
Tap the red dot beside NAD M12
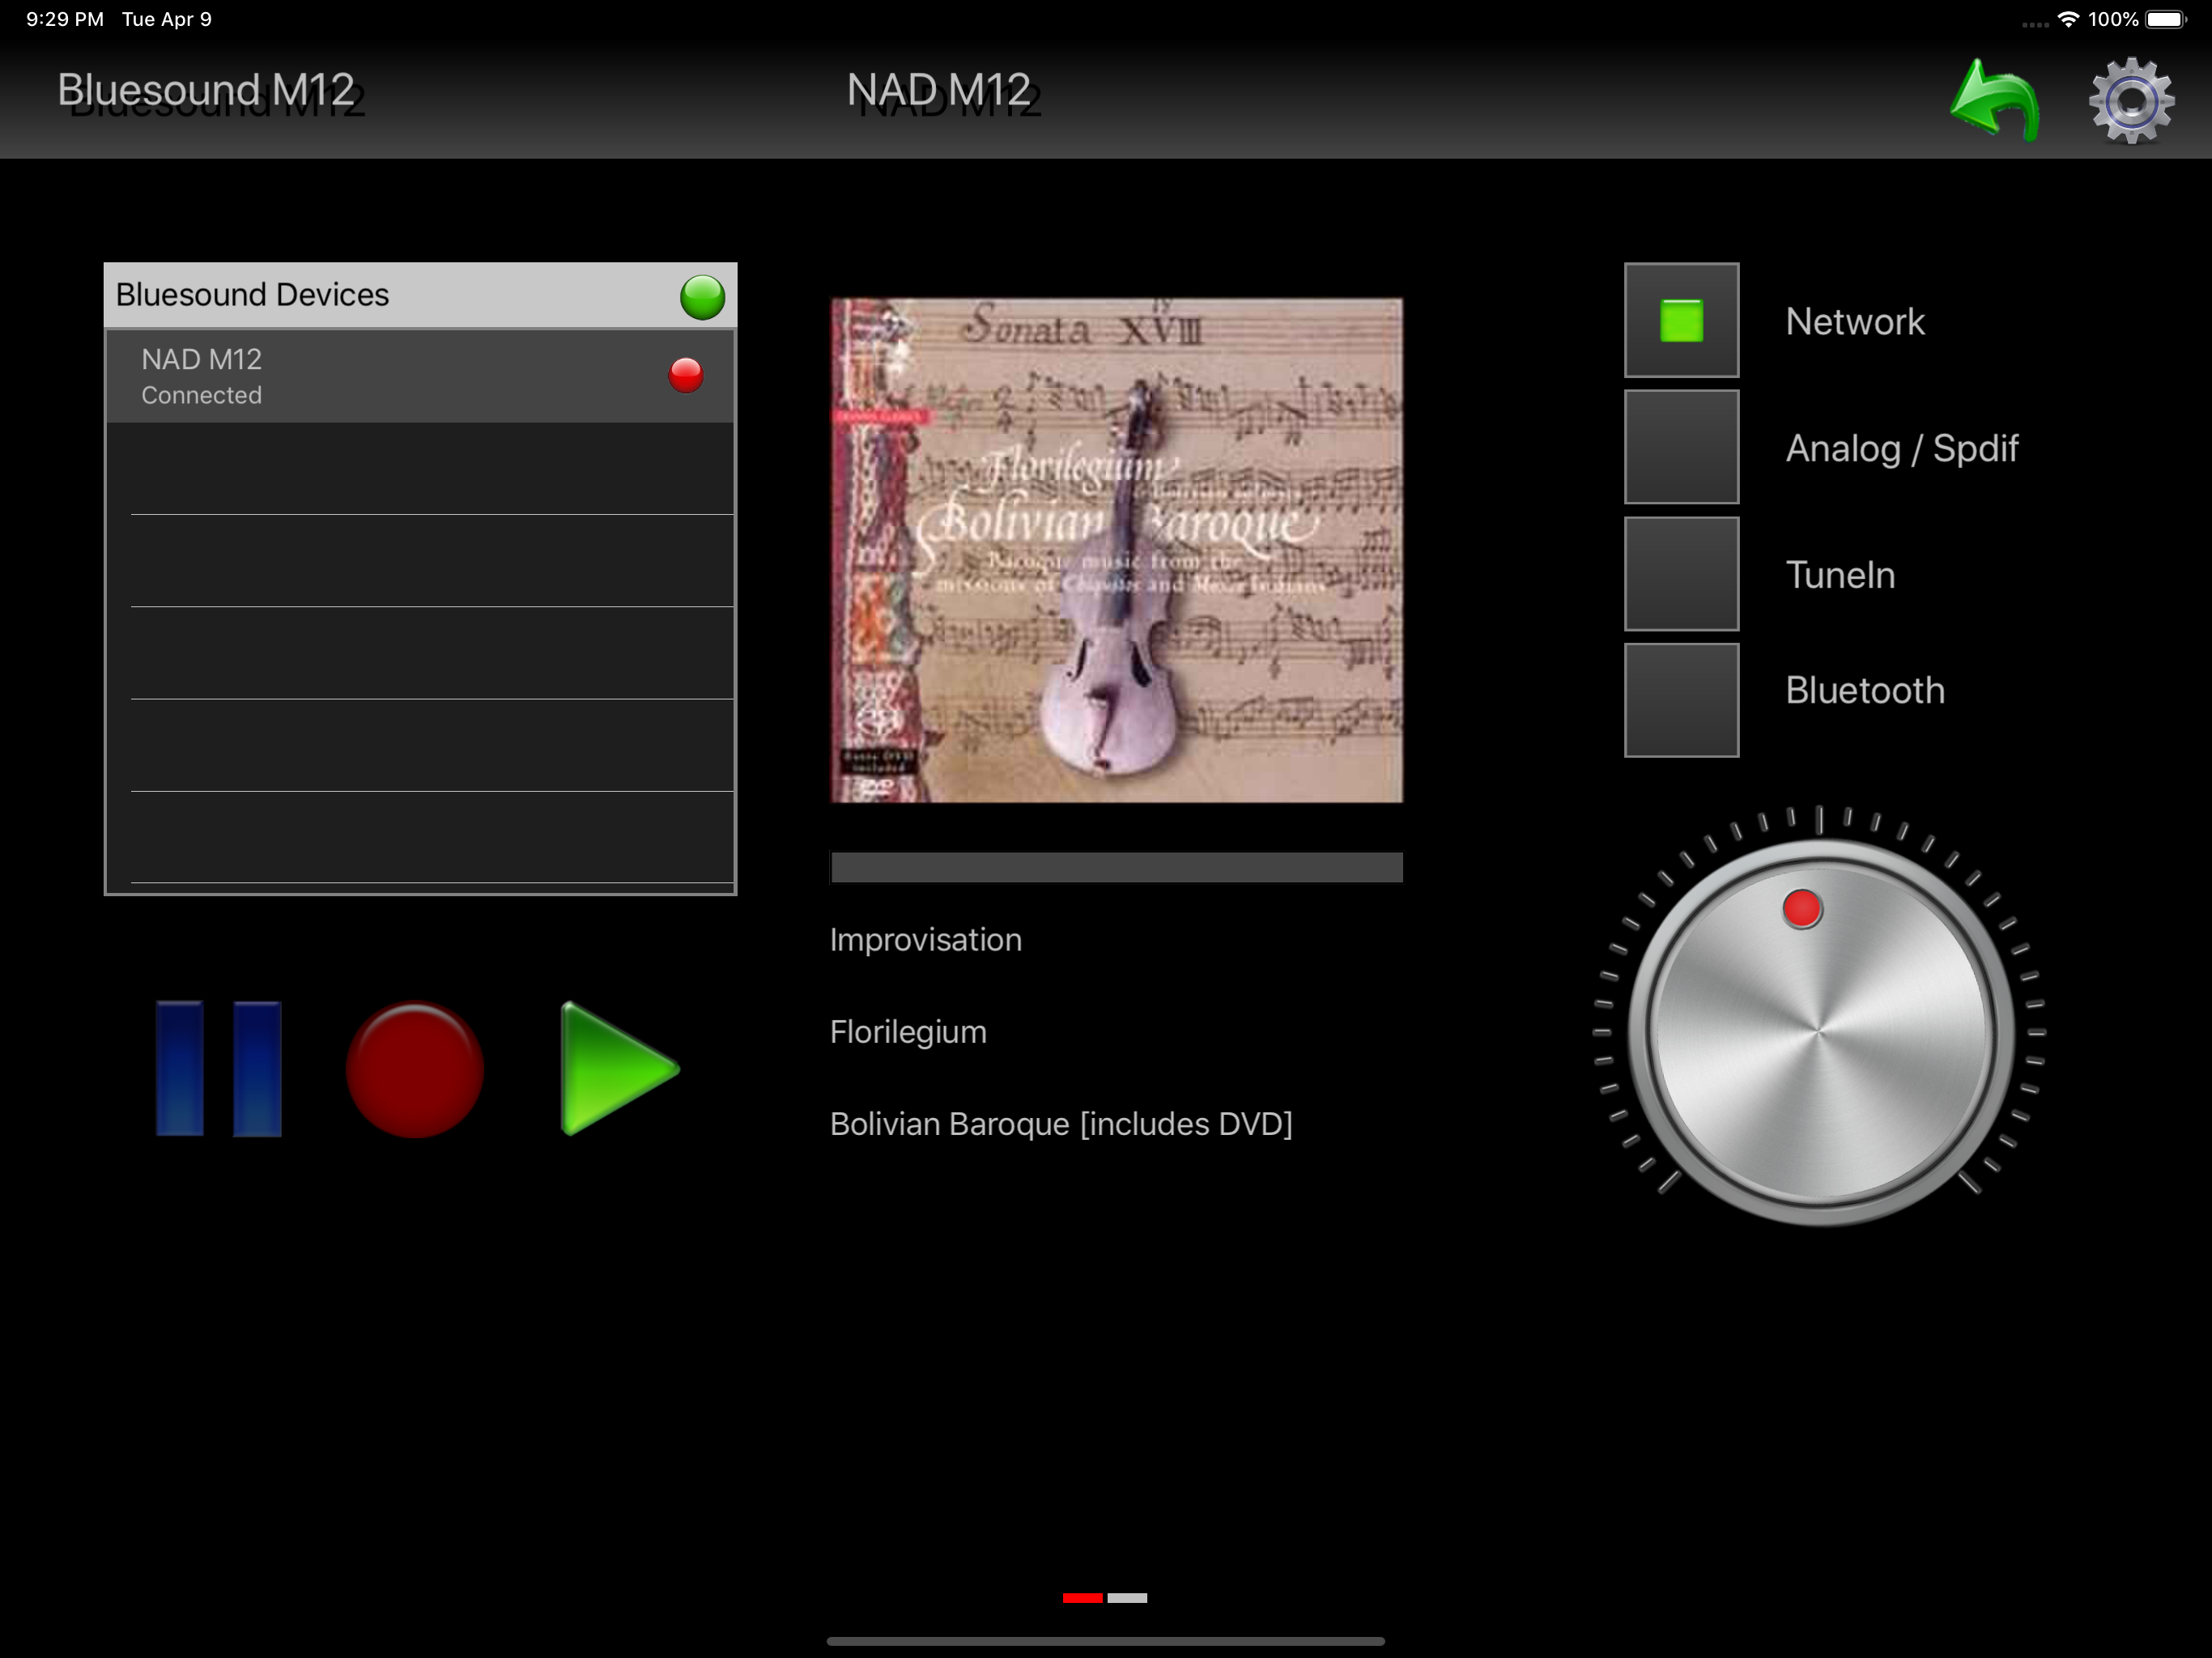coord(686,375)
